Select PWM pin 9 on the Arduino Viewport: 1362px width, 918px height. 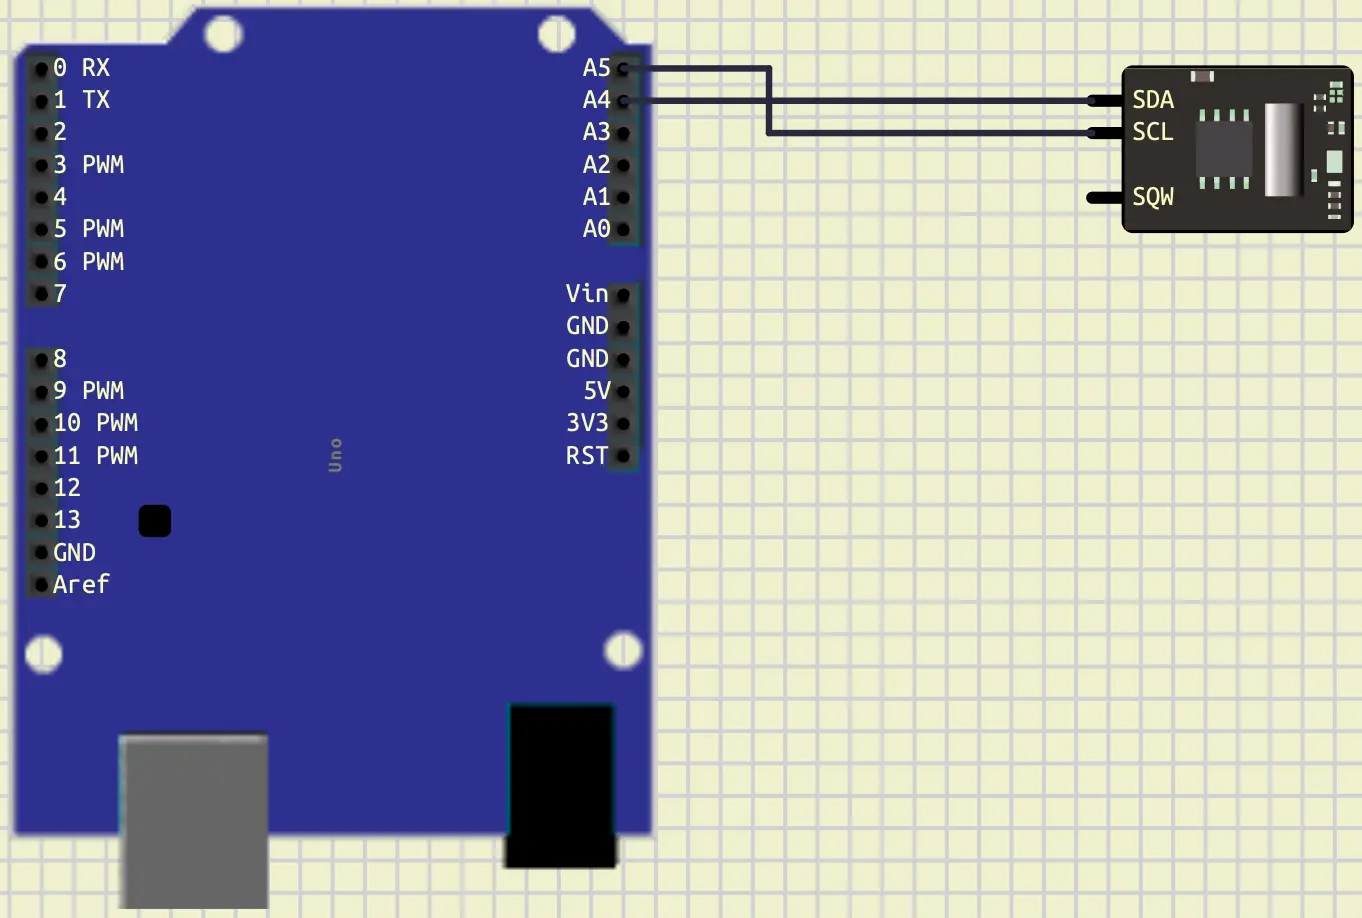41,391
